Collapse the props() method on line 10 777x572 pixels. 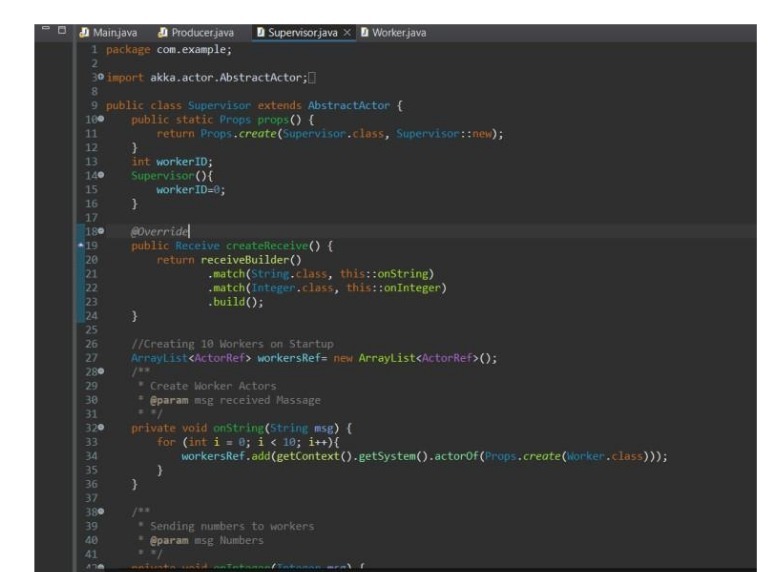(x=101, y=119)
